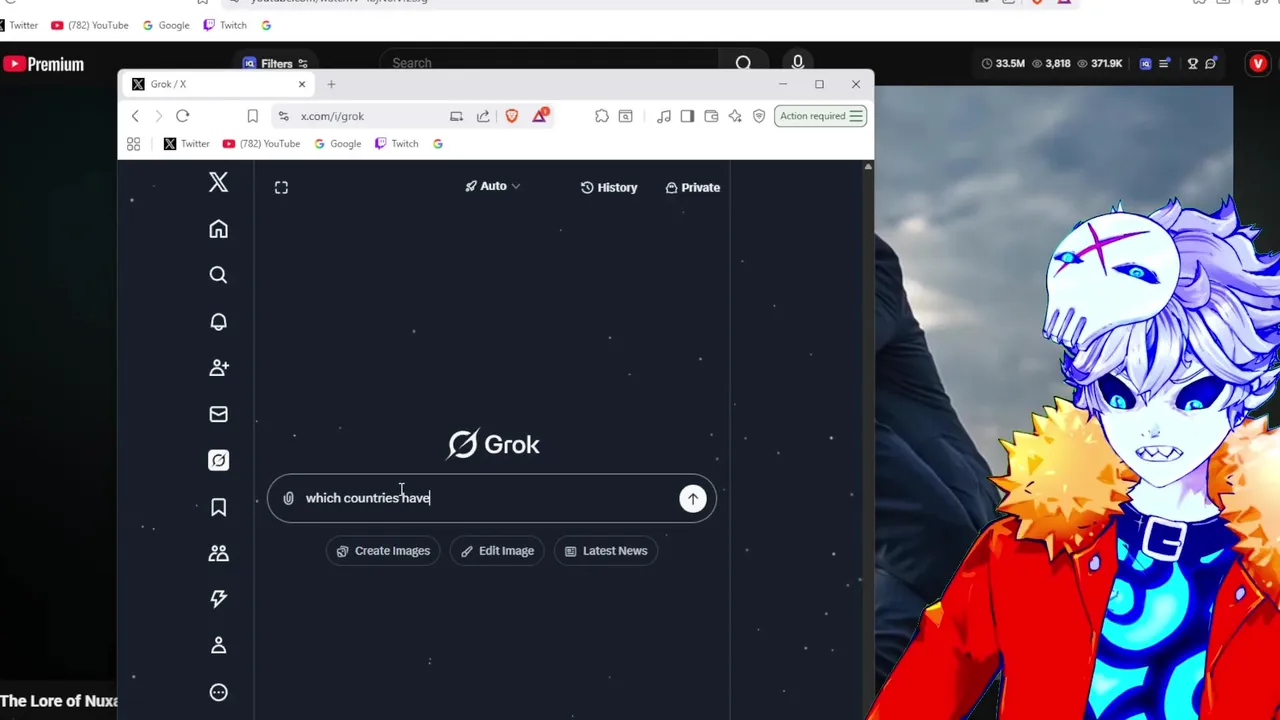Toggle the browser sidebar panel icon

[687, 116]
